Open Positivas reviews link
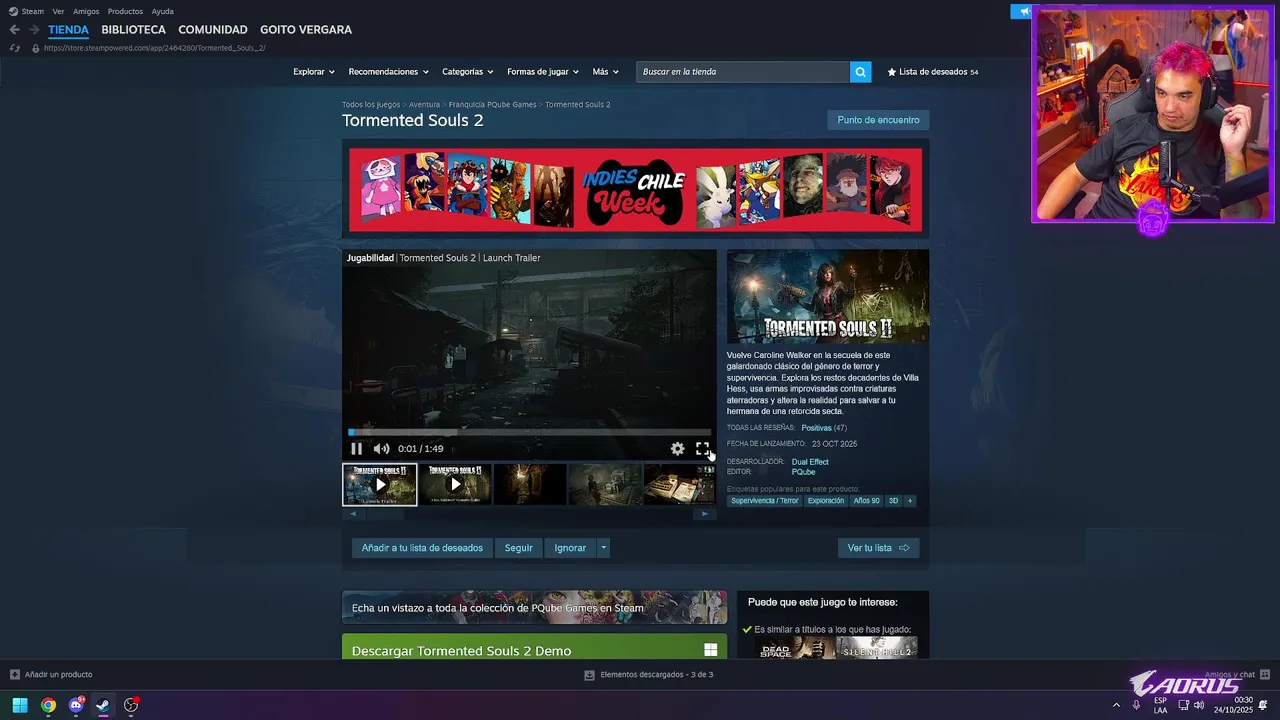The image size is (1280, 720). (816, 428)
